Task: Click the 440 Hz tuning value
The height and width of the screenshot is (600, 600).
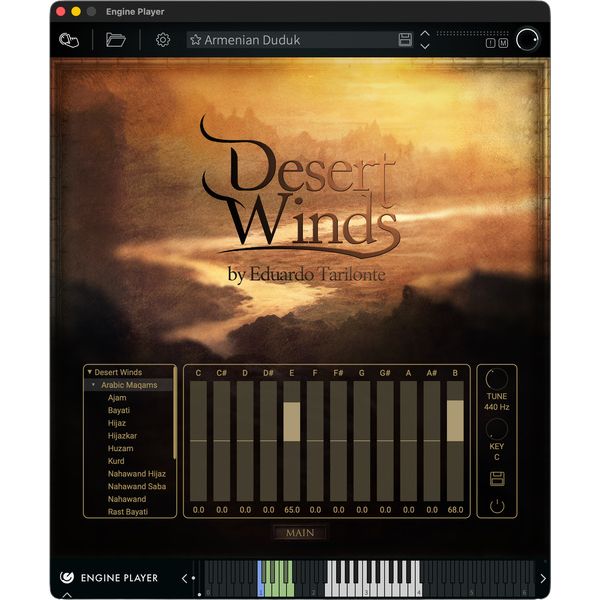Action: click(x=496, y=407)
